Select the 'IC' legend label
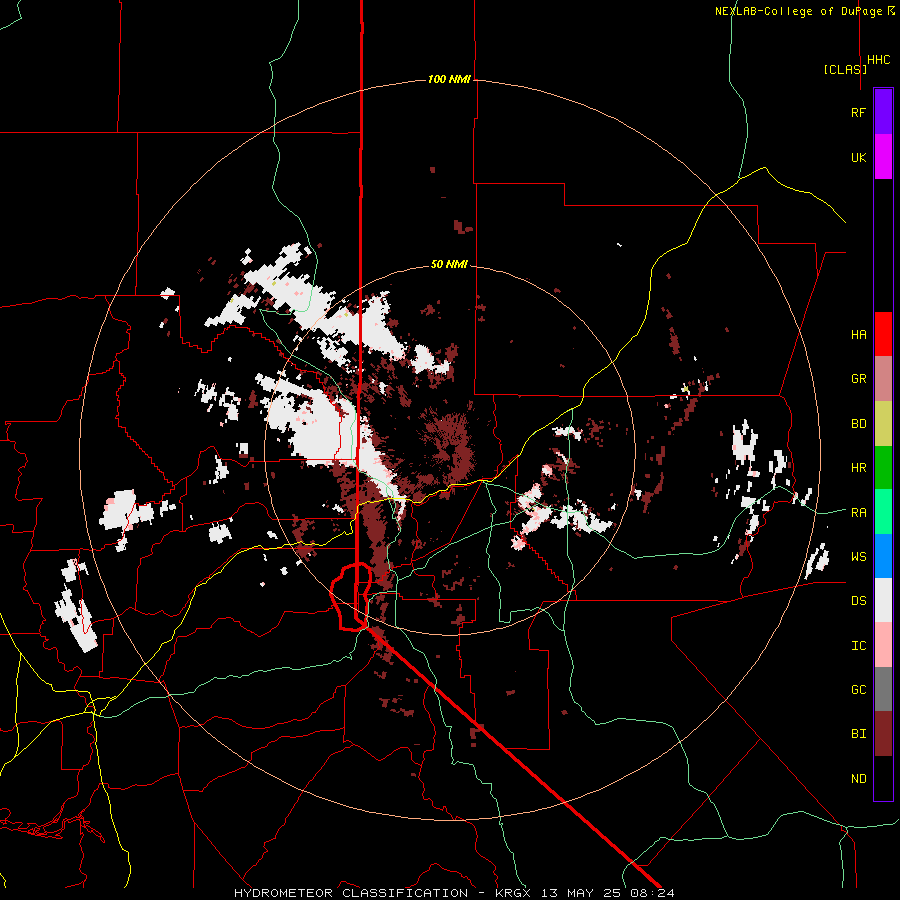The width and height of the screenshot is (900, 900). 858,646
